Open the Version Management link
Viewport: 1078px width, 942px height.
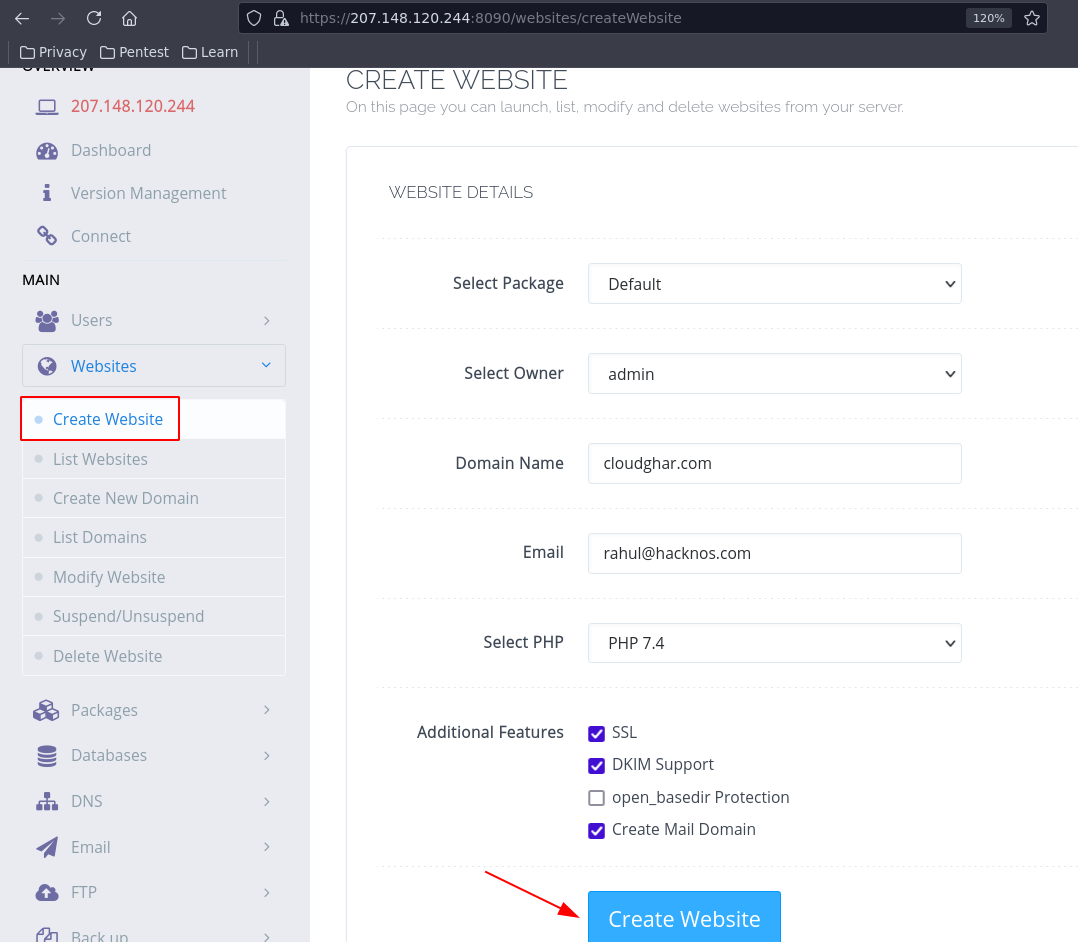pos(148,193)
